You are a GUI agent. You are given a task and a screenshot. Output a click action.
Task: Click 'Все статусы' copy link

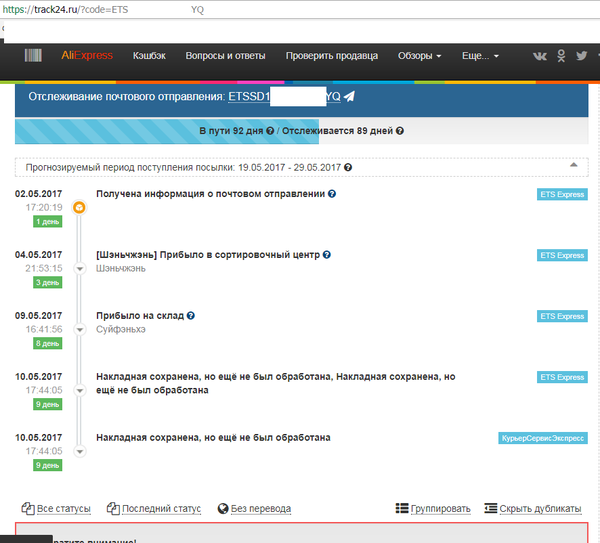56,508
